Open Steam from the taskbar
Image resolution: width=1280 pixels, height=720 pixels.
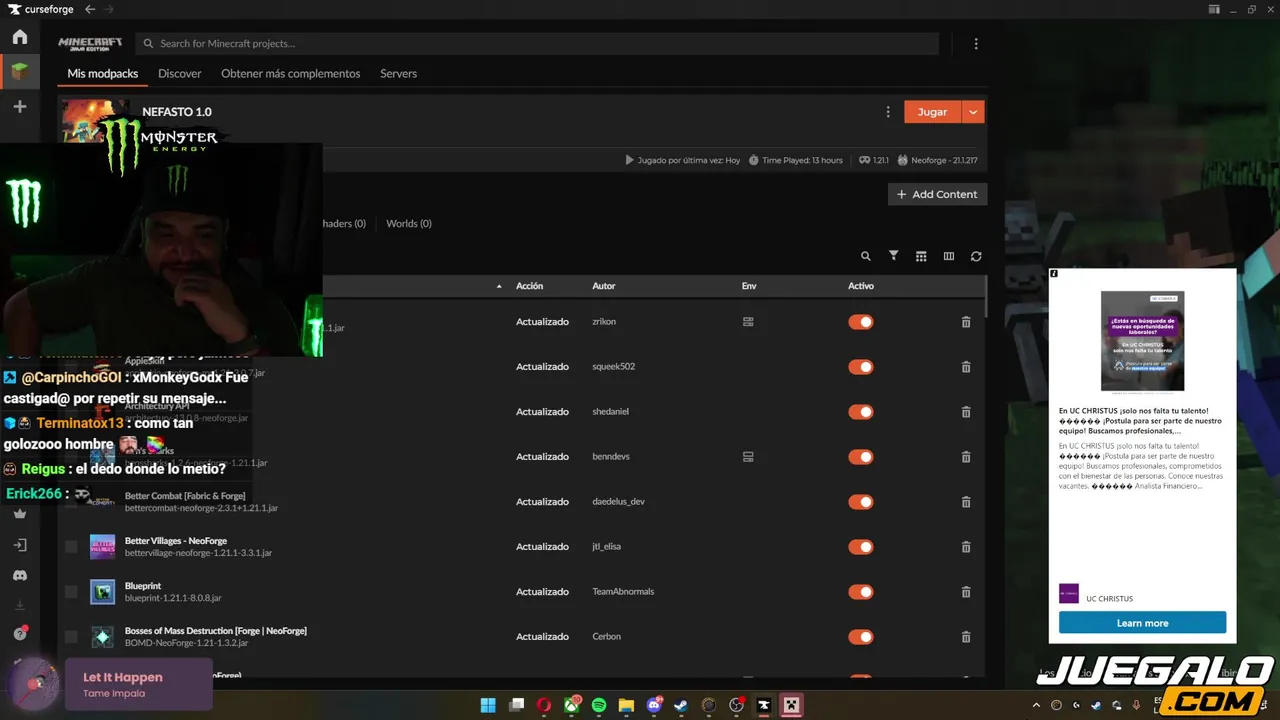[x=681, y=705]
